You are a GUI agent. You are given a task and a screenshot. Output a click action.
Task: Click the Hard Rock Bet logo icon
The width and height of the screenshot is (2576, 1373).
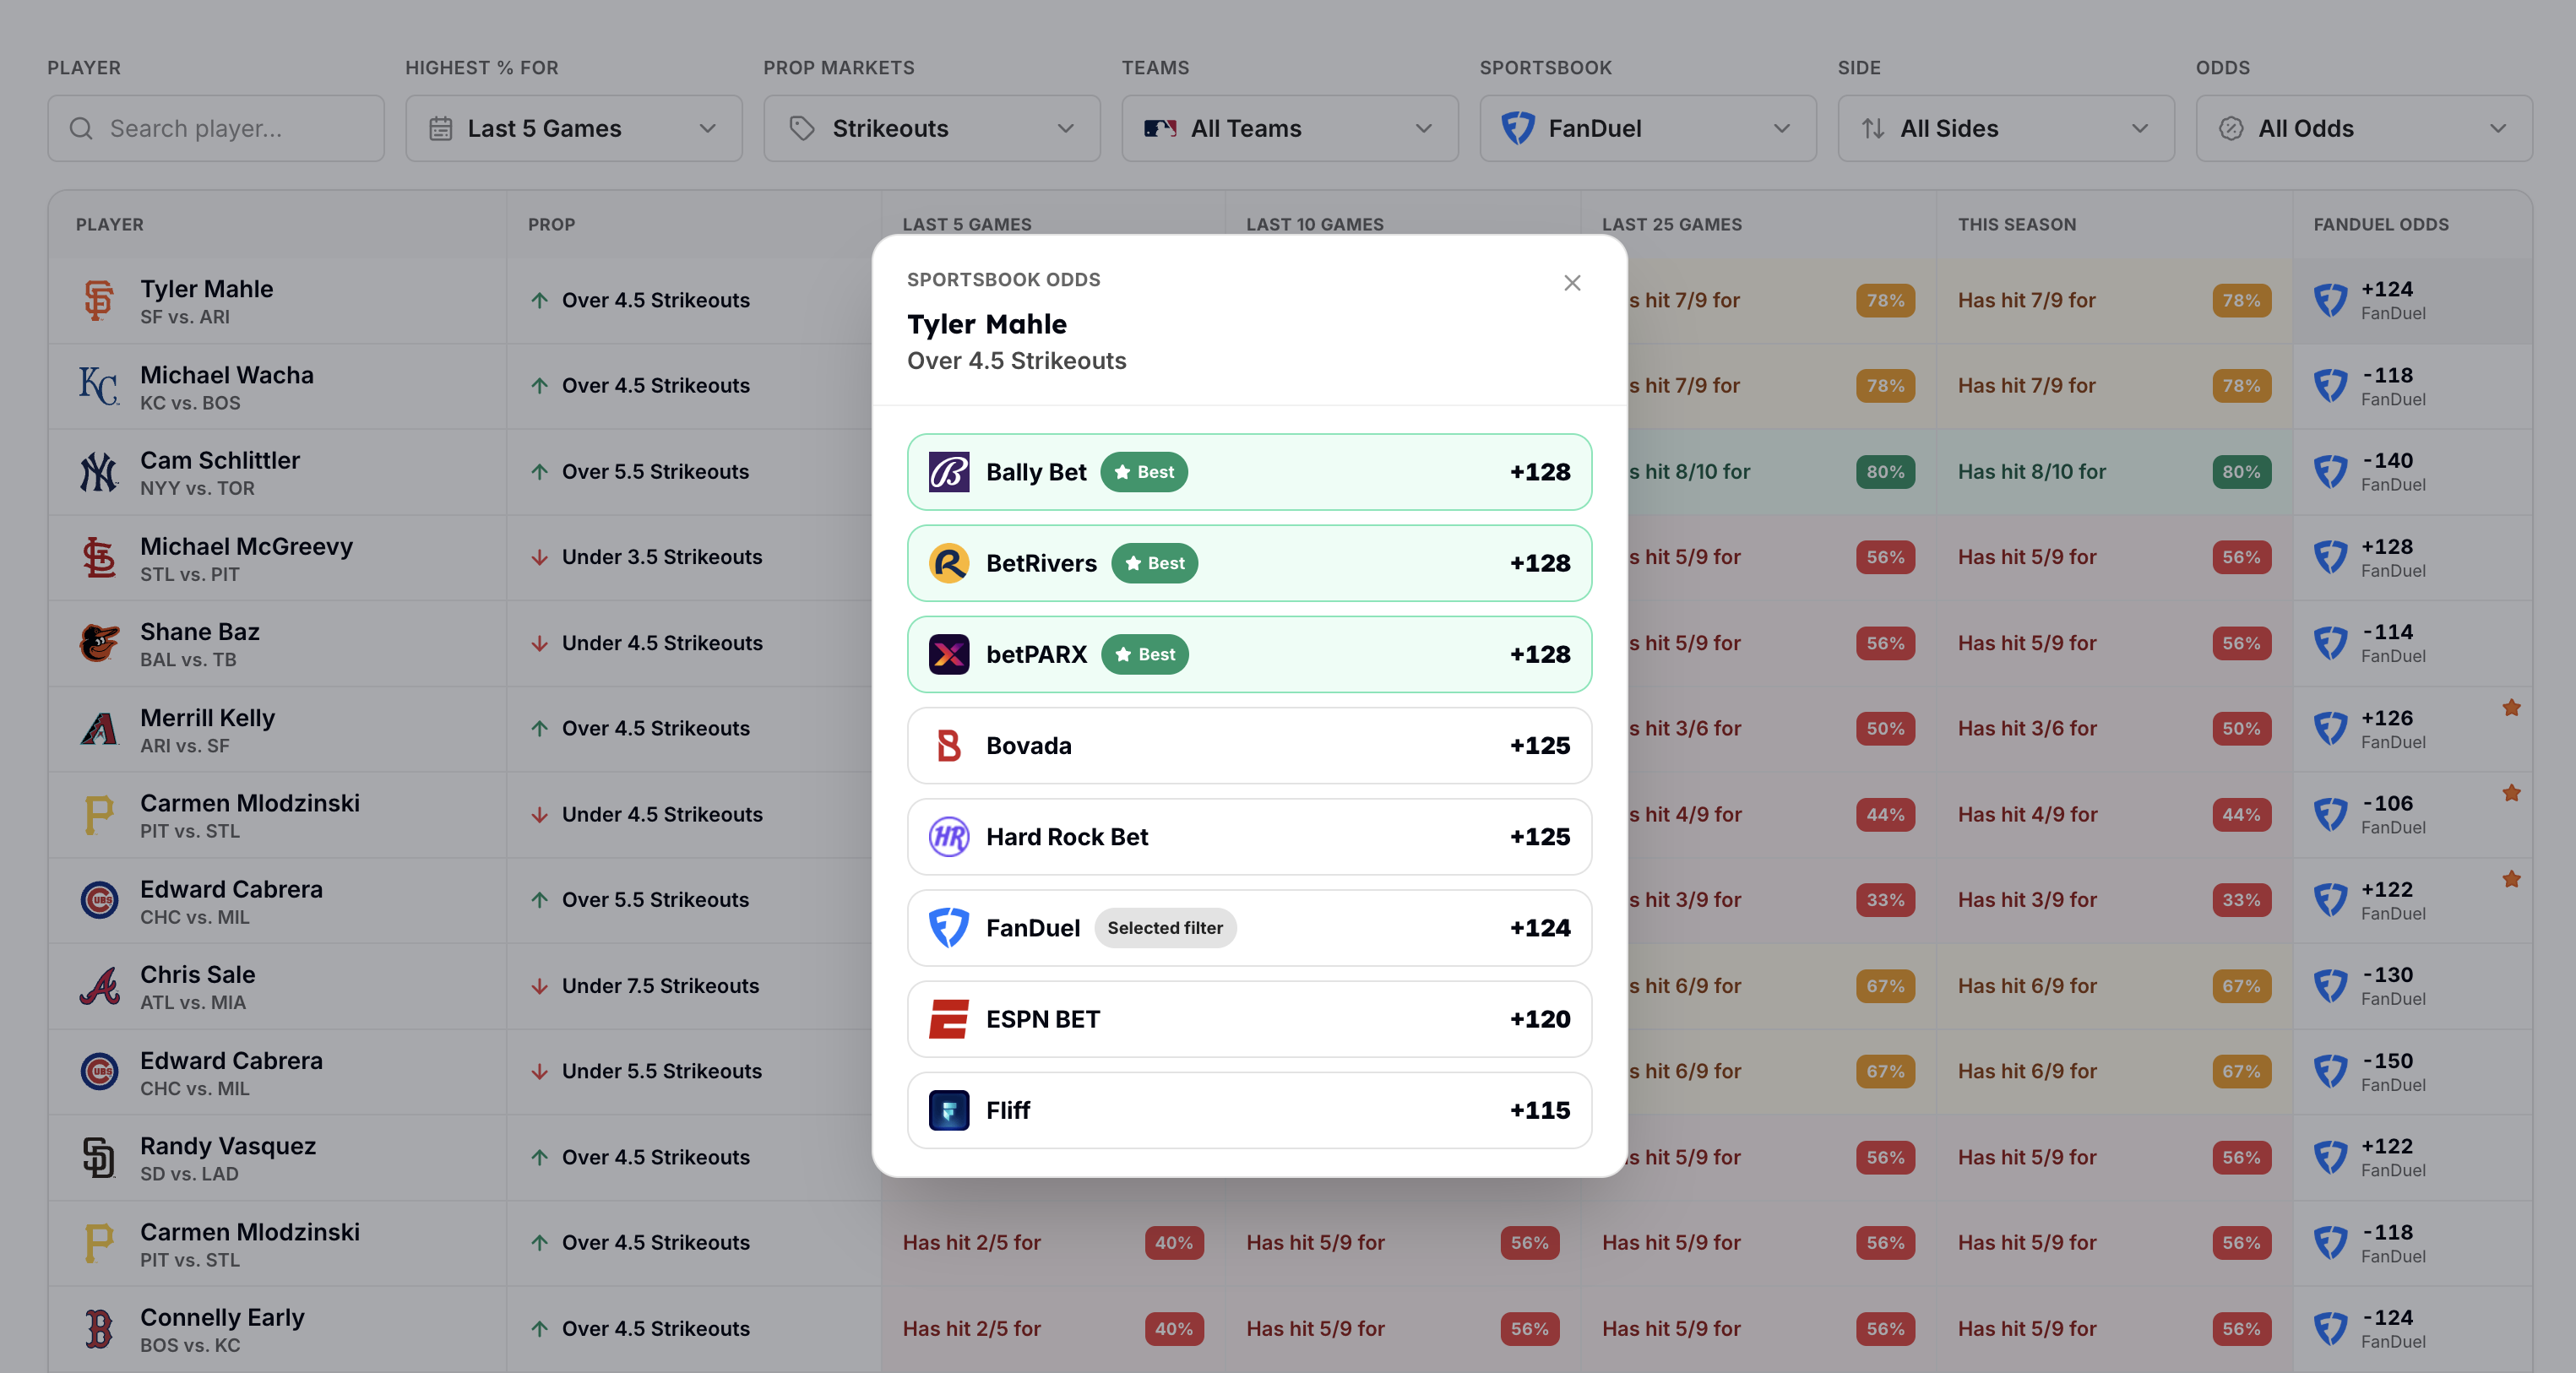(x=949, y=837)
